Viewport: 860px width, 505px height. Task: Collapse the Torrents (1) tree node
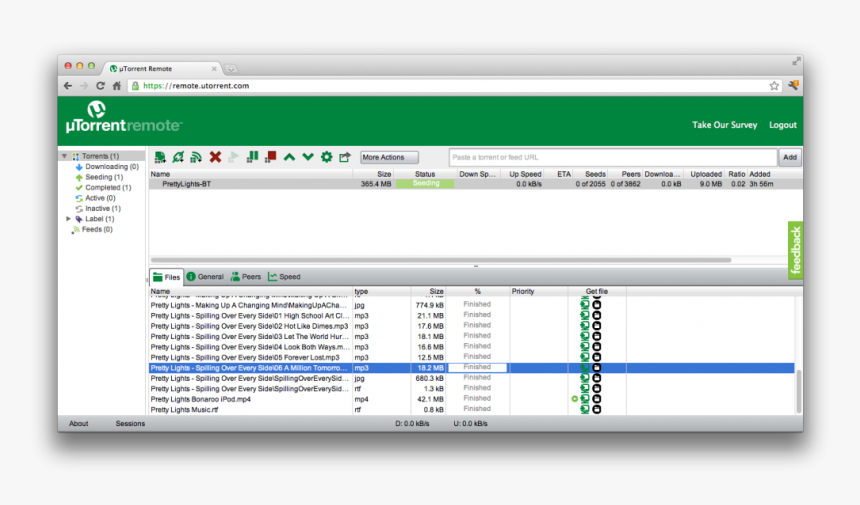tap(64, 156)
